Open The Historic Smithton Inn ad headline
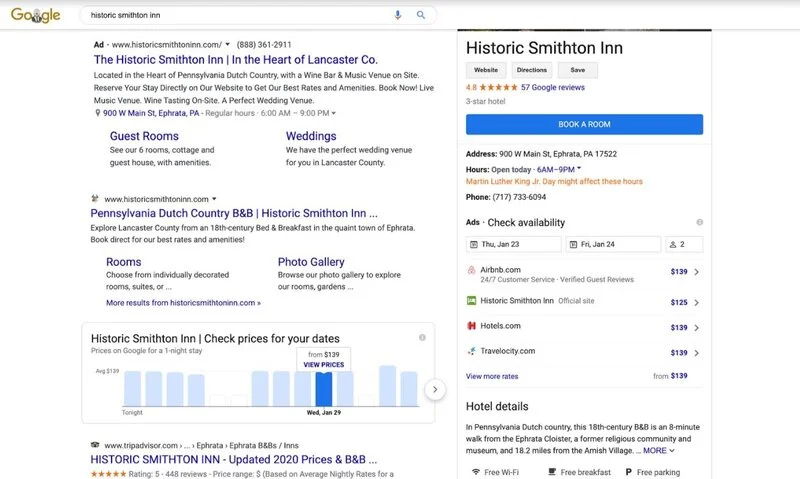Viewport: 800px width, 479px height. 236,60
